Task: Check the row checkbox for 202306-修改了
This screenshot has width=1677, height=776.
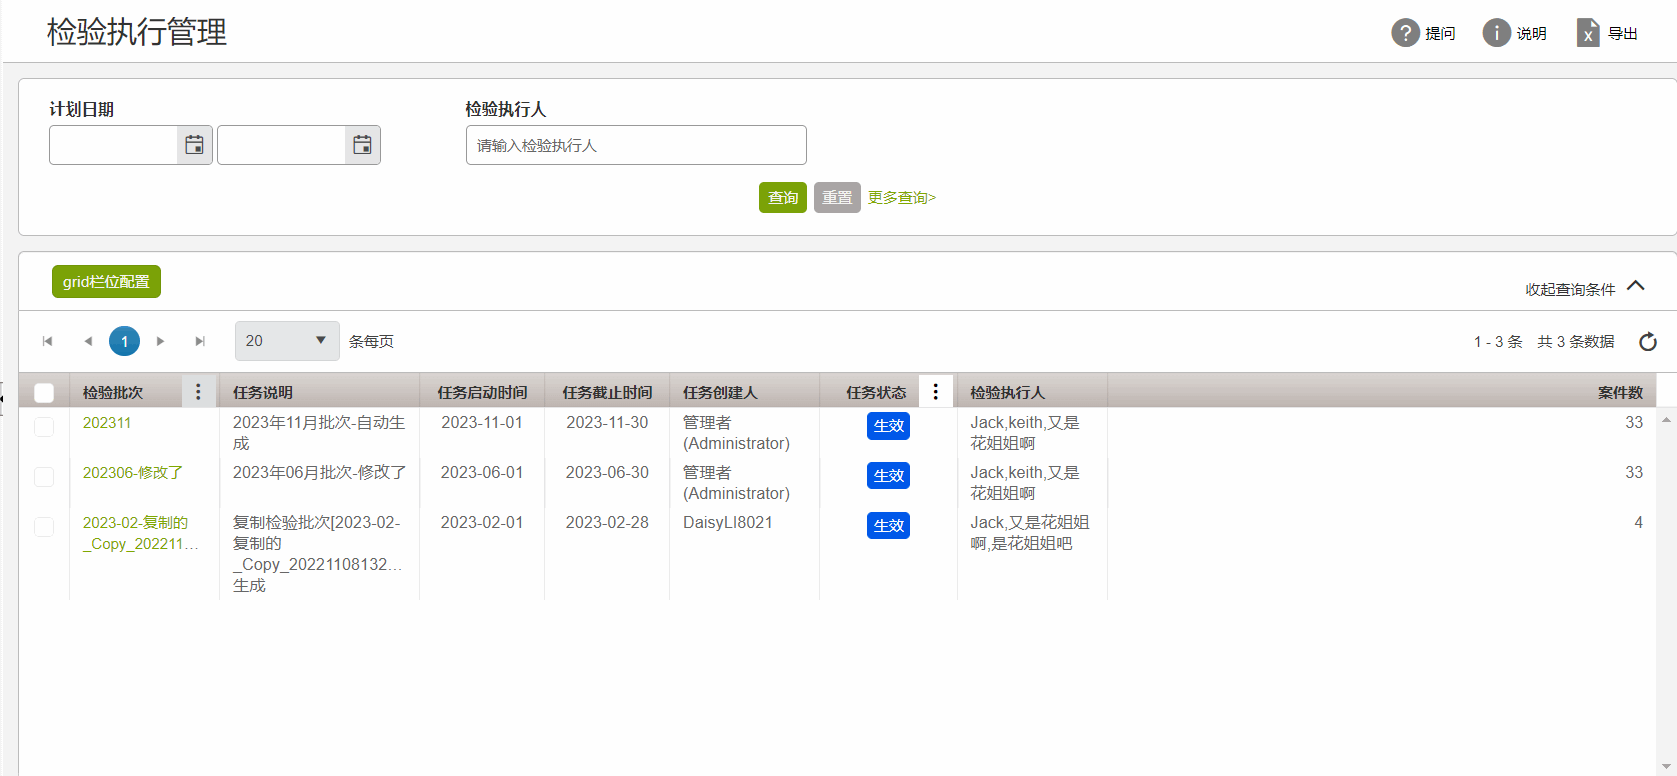Action: (x=44, y=477)
